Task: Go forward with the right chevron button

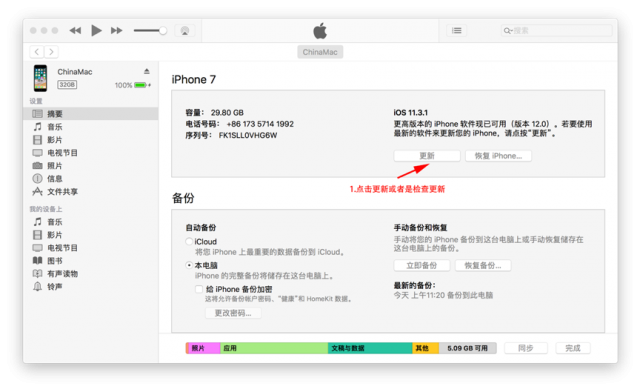Action: [51, 52]
